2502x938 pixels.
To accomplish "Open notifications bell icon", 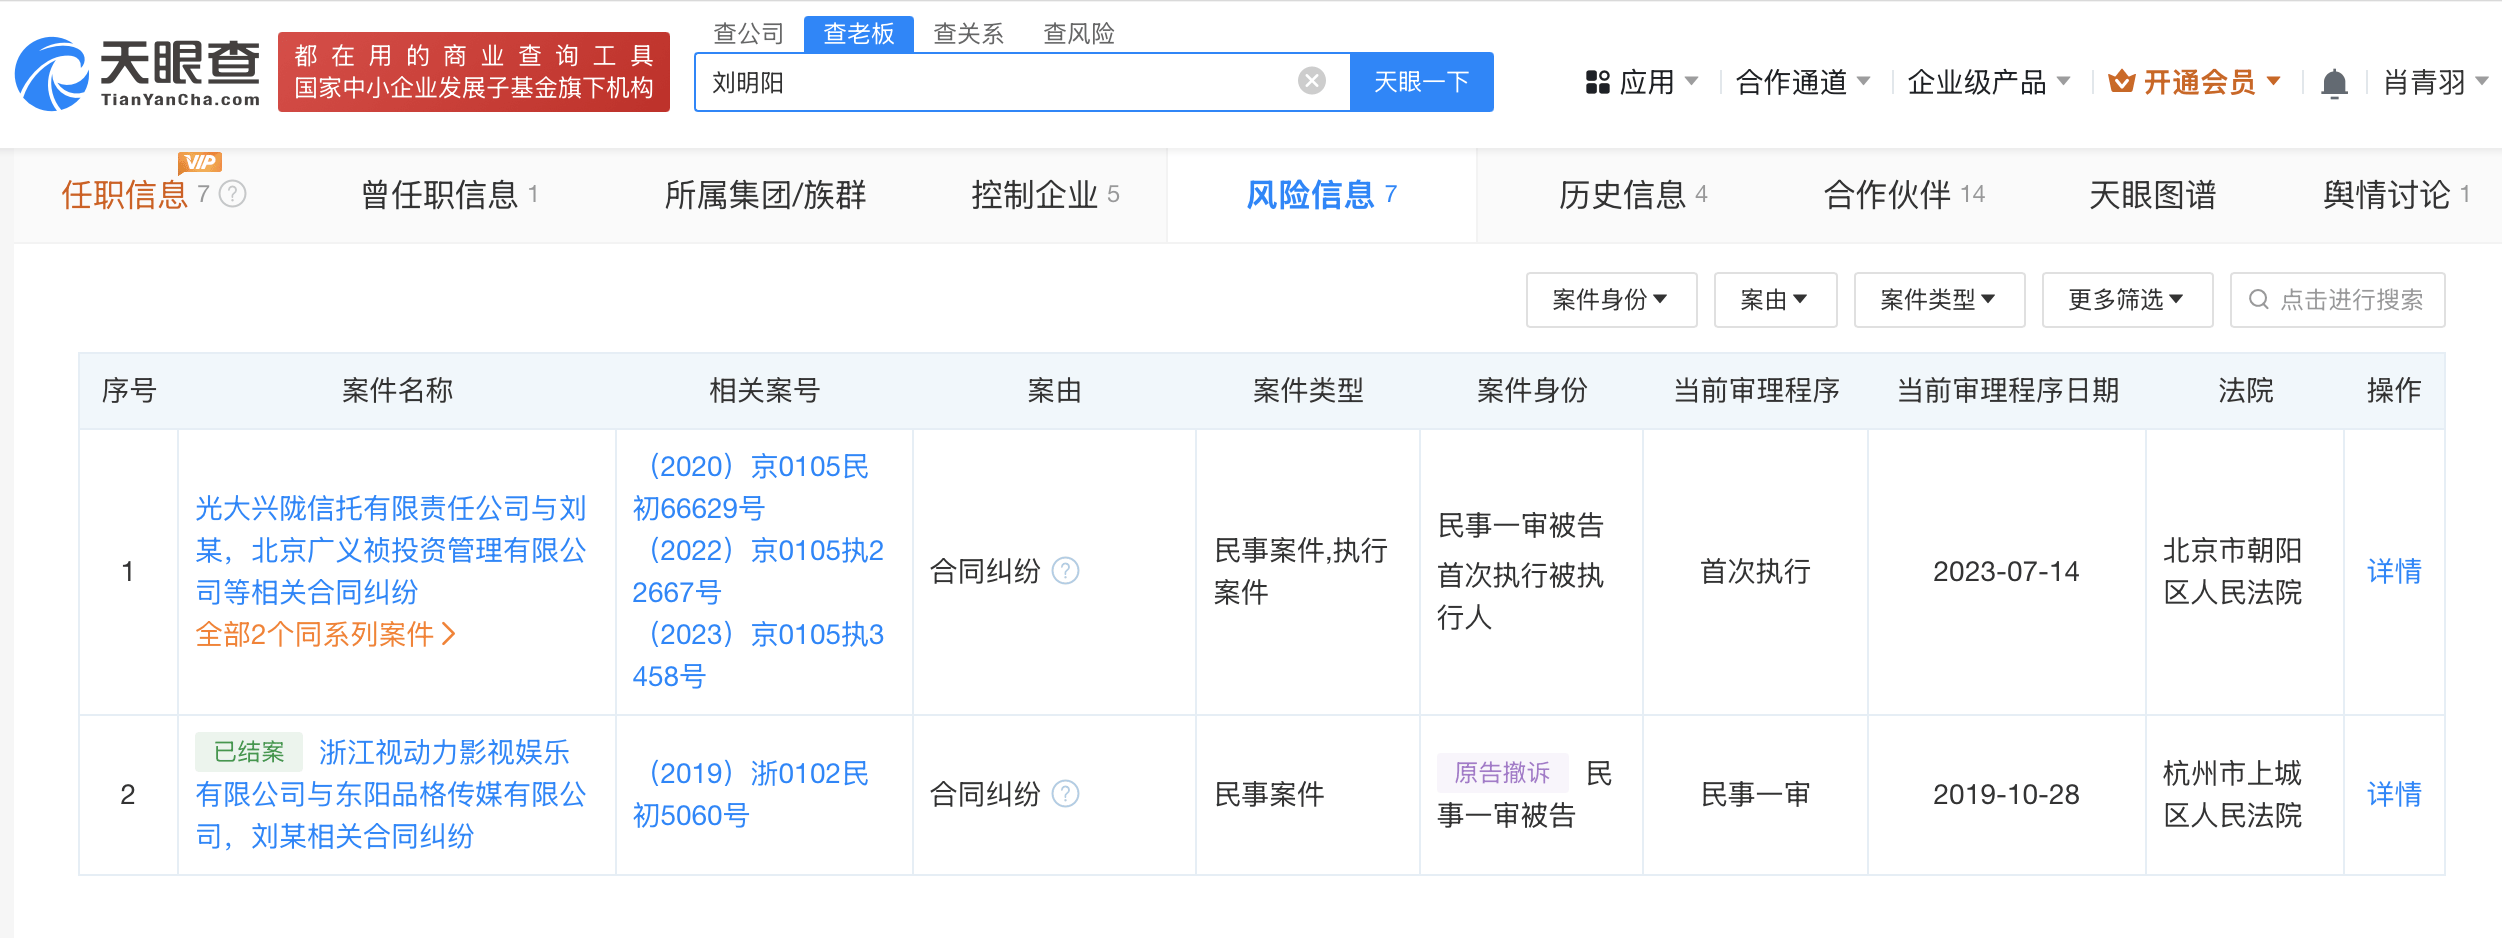I will [x=2334, y=83].
